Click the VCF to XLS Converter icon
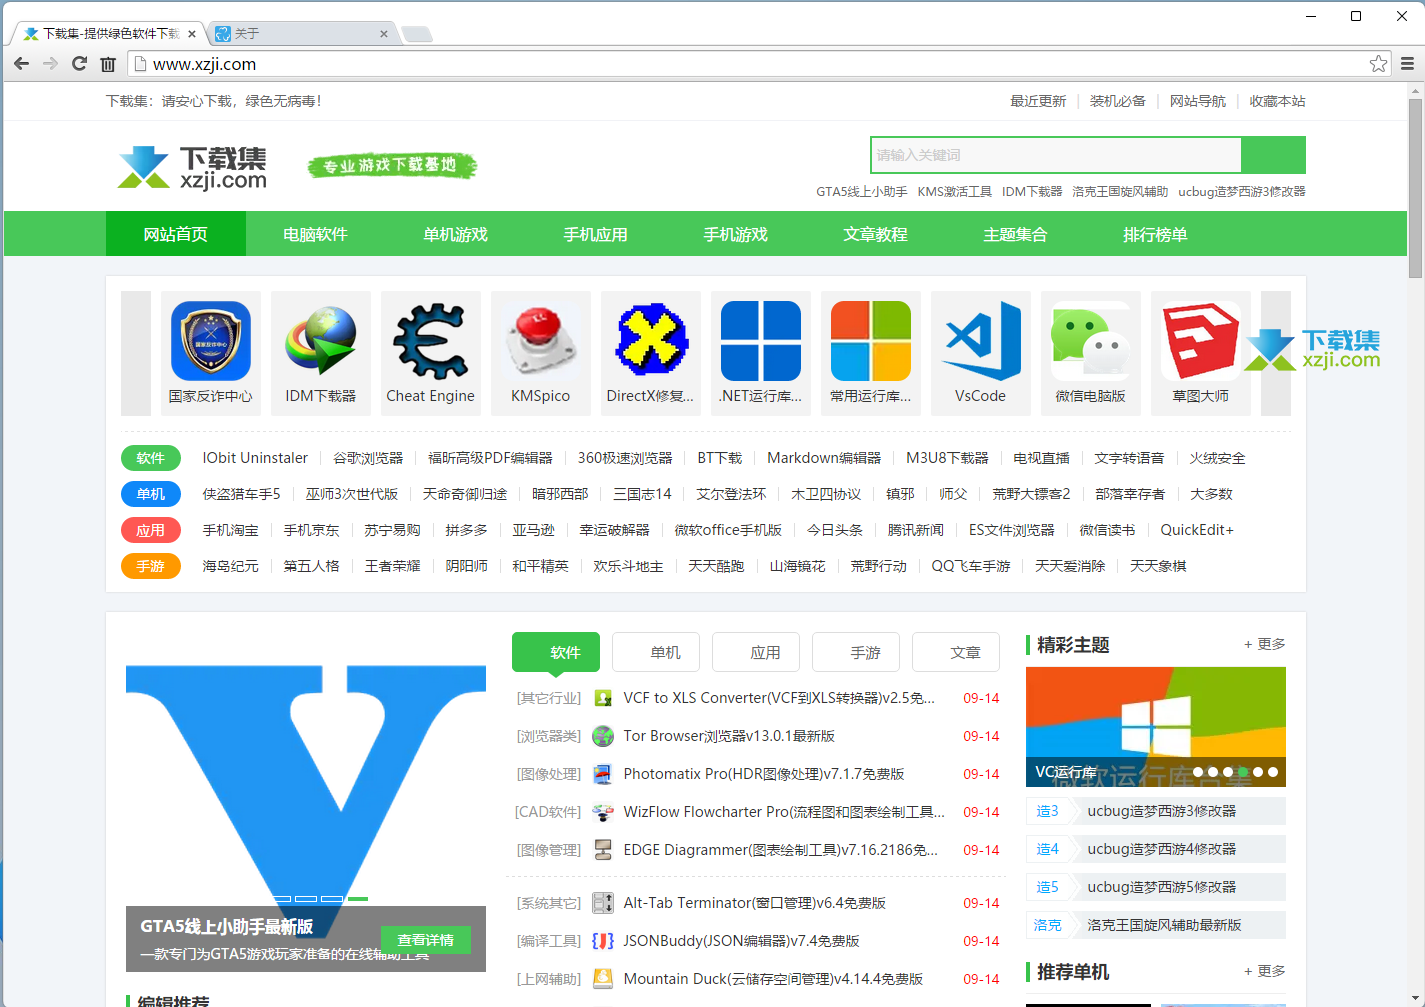1425x1007 pixels. (x=603, y=698)
